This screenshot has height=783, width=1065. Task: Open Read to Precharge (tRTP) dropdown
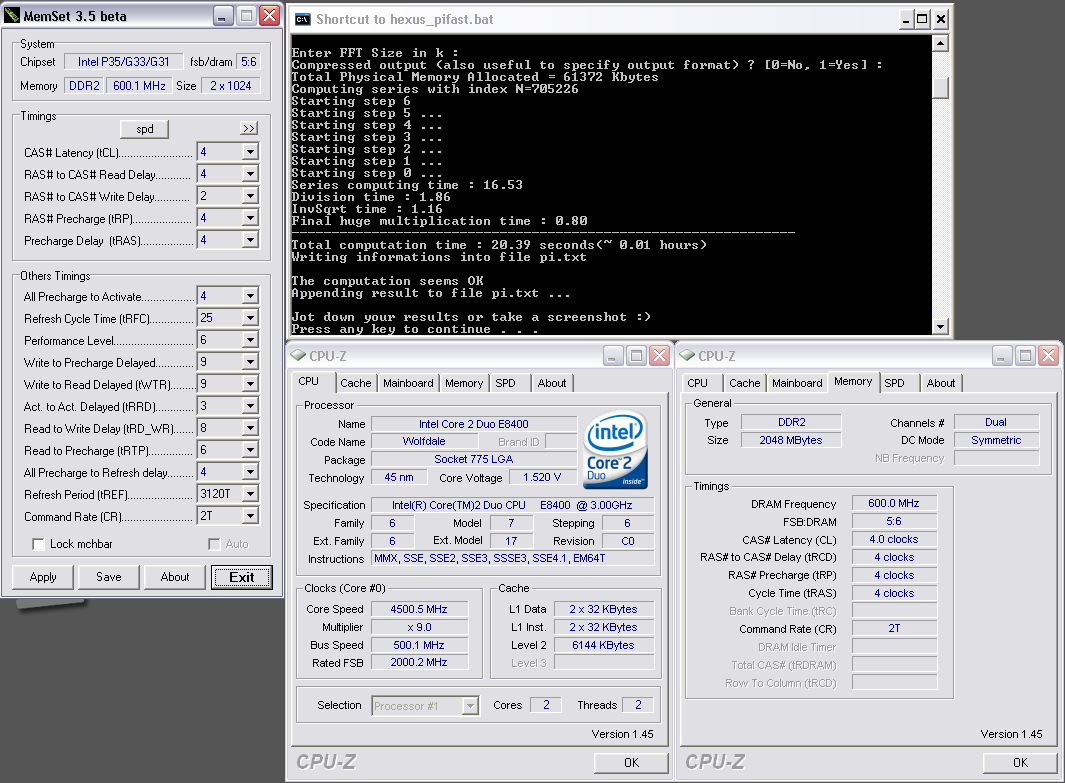(250, 450)
